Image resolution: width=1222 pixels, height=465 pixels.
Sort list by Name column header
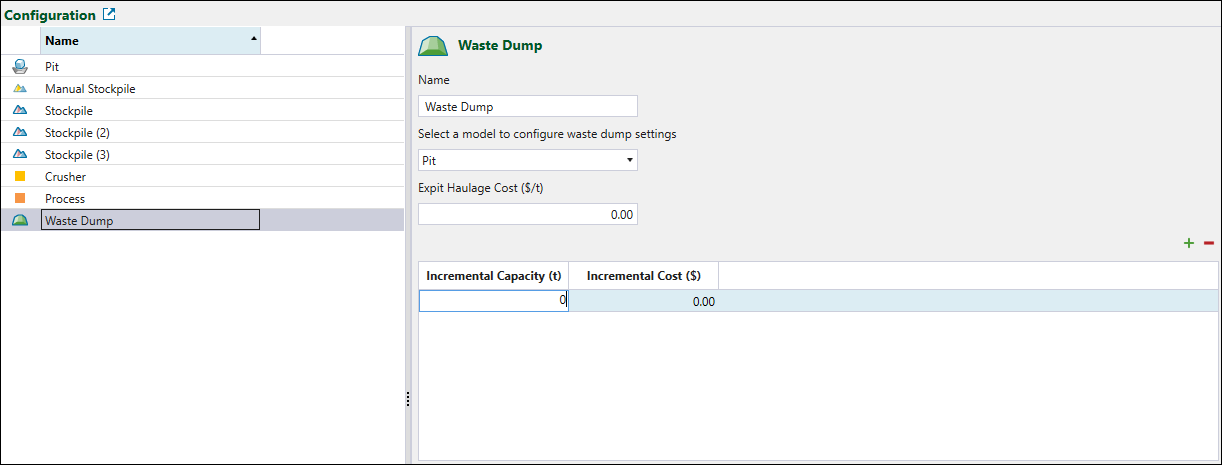pos(150,41)
